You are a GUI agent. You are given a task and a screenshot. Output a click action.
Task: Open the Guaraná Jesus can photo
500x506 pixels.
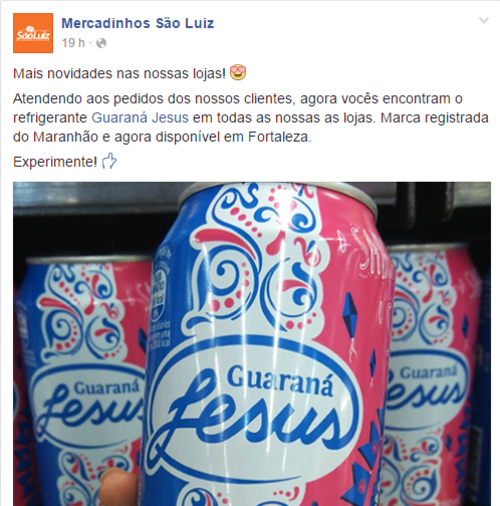[252, 344]
